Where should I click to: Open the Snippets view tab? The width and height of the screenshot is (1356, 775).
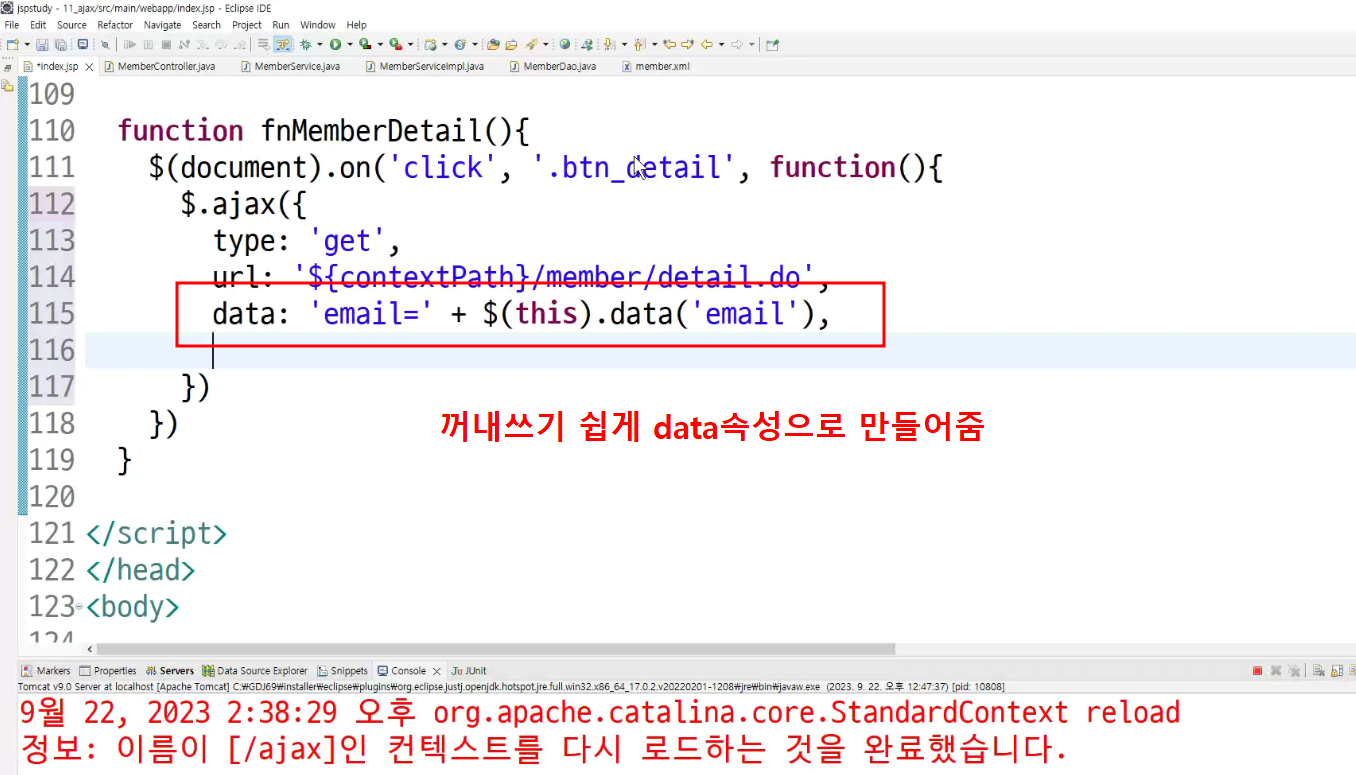pos(343,671)
